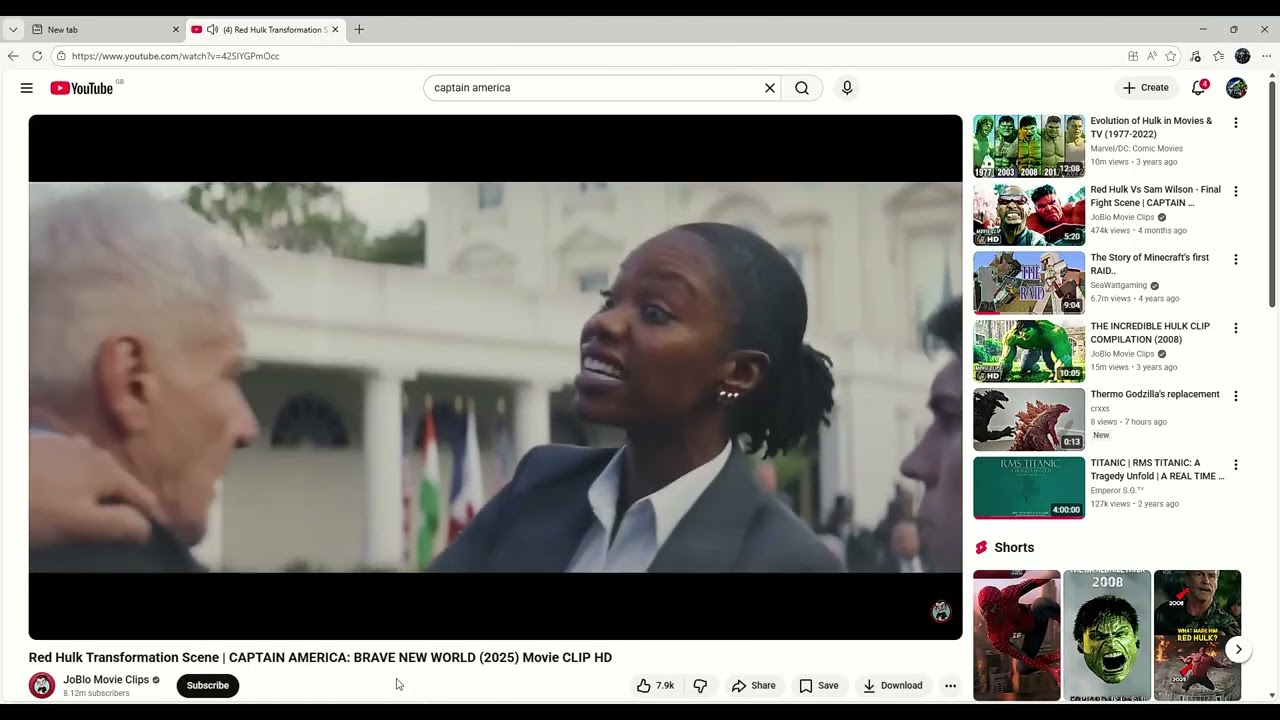Clear the search box text

[770, 88]
